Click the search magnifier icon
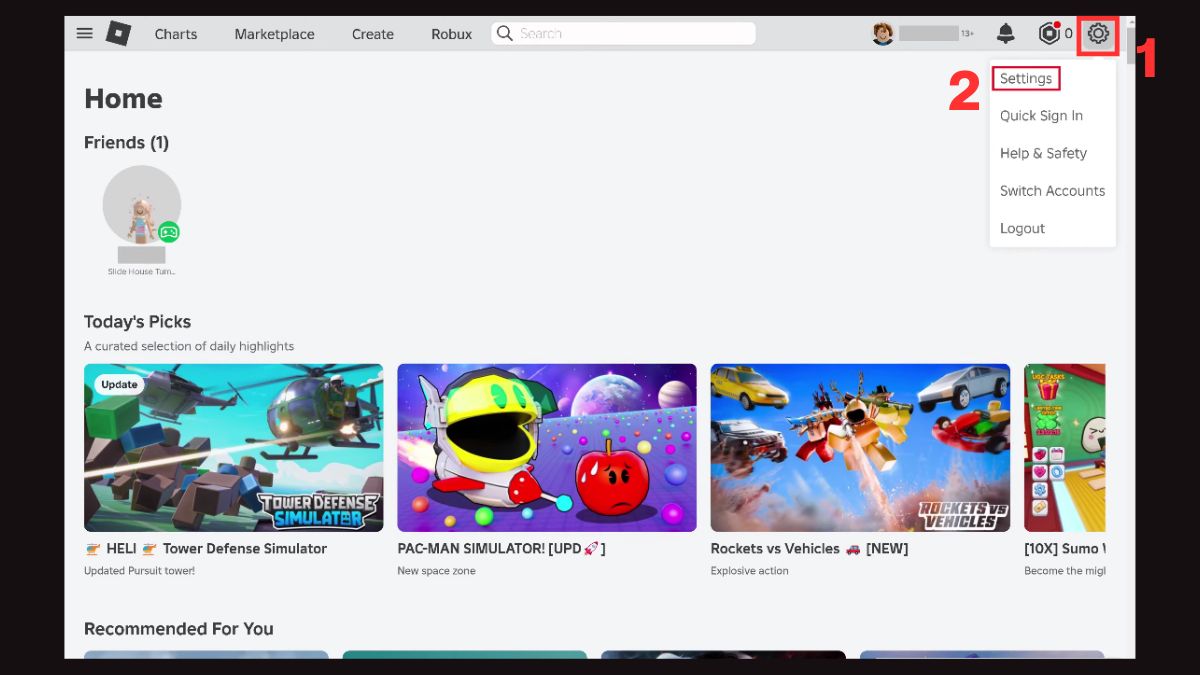Screen dimensions: 1200x675 click(505, 33)
